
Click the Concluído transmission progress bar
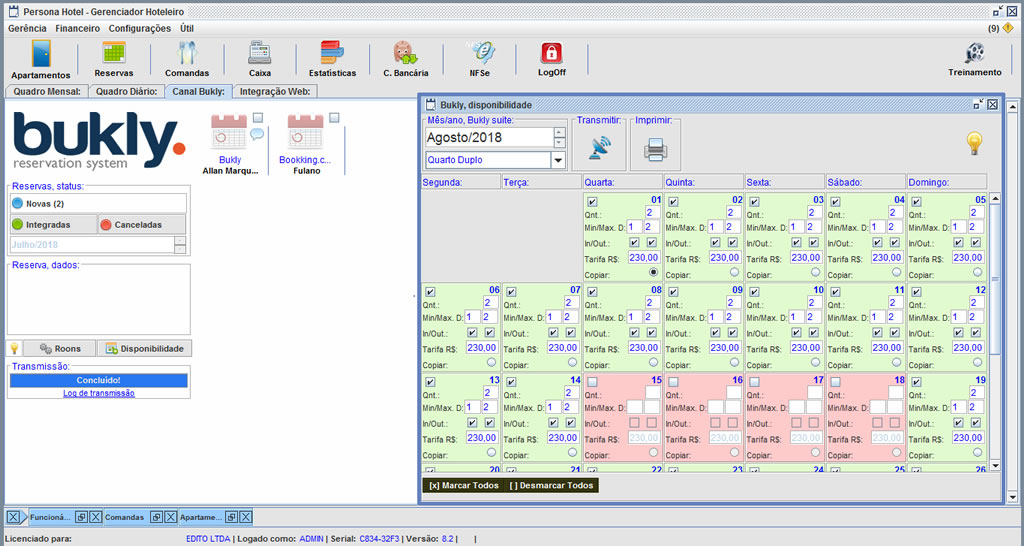tap(99, 380)
